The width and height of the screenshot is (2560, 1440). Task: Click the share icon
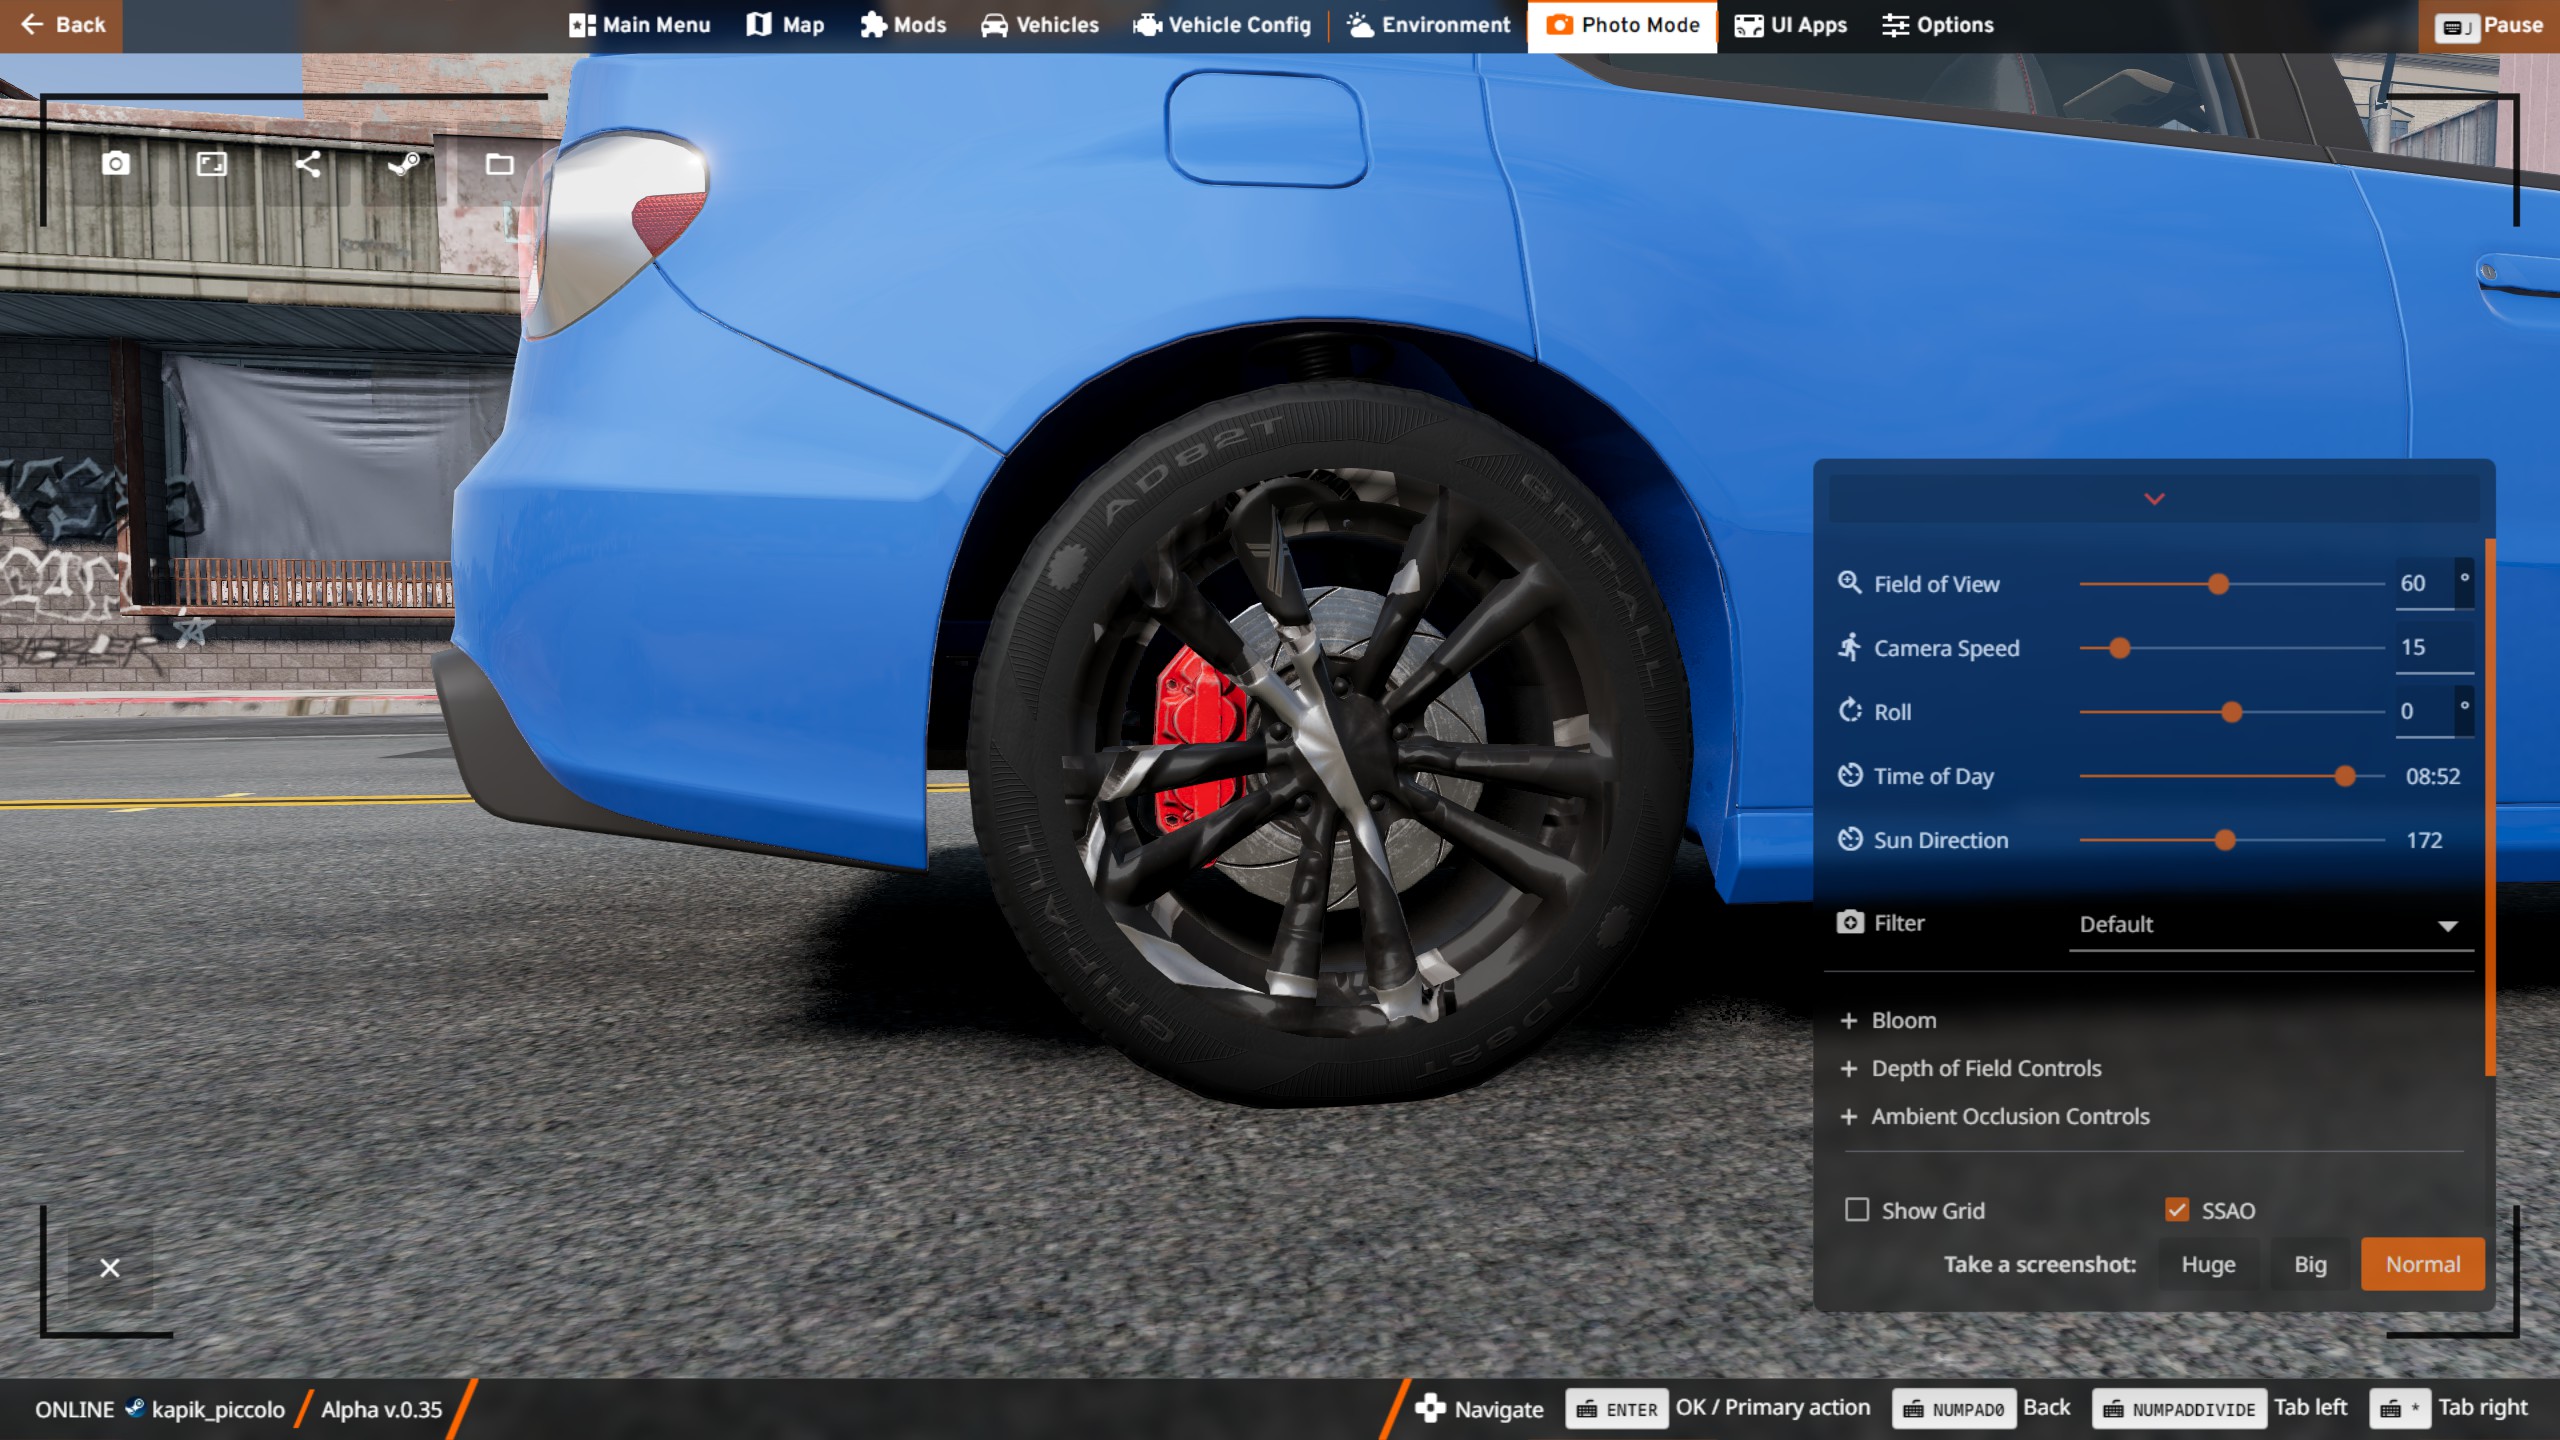(x=308, y=163)
